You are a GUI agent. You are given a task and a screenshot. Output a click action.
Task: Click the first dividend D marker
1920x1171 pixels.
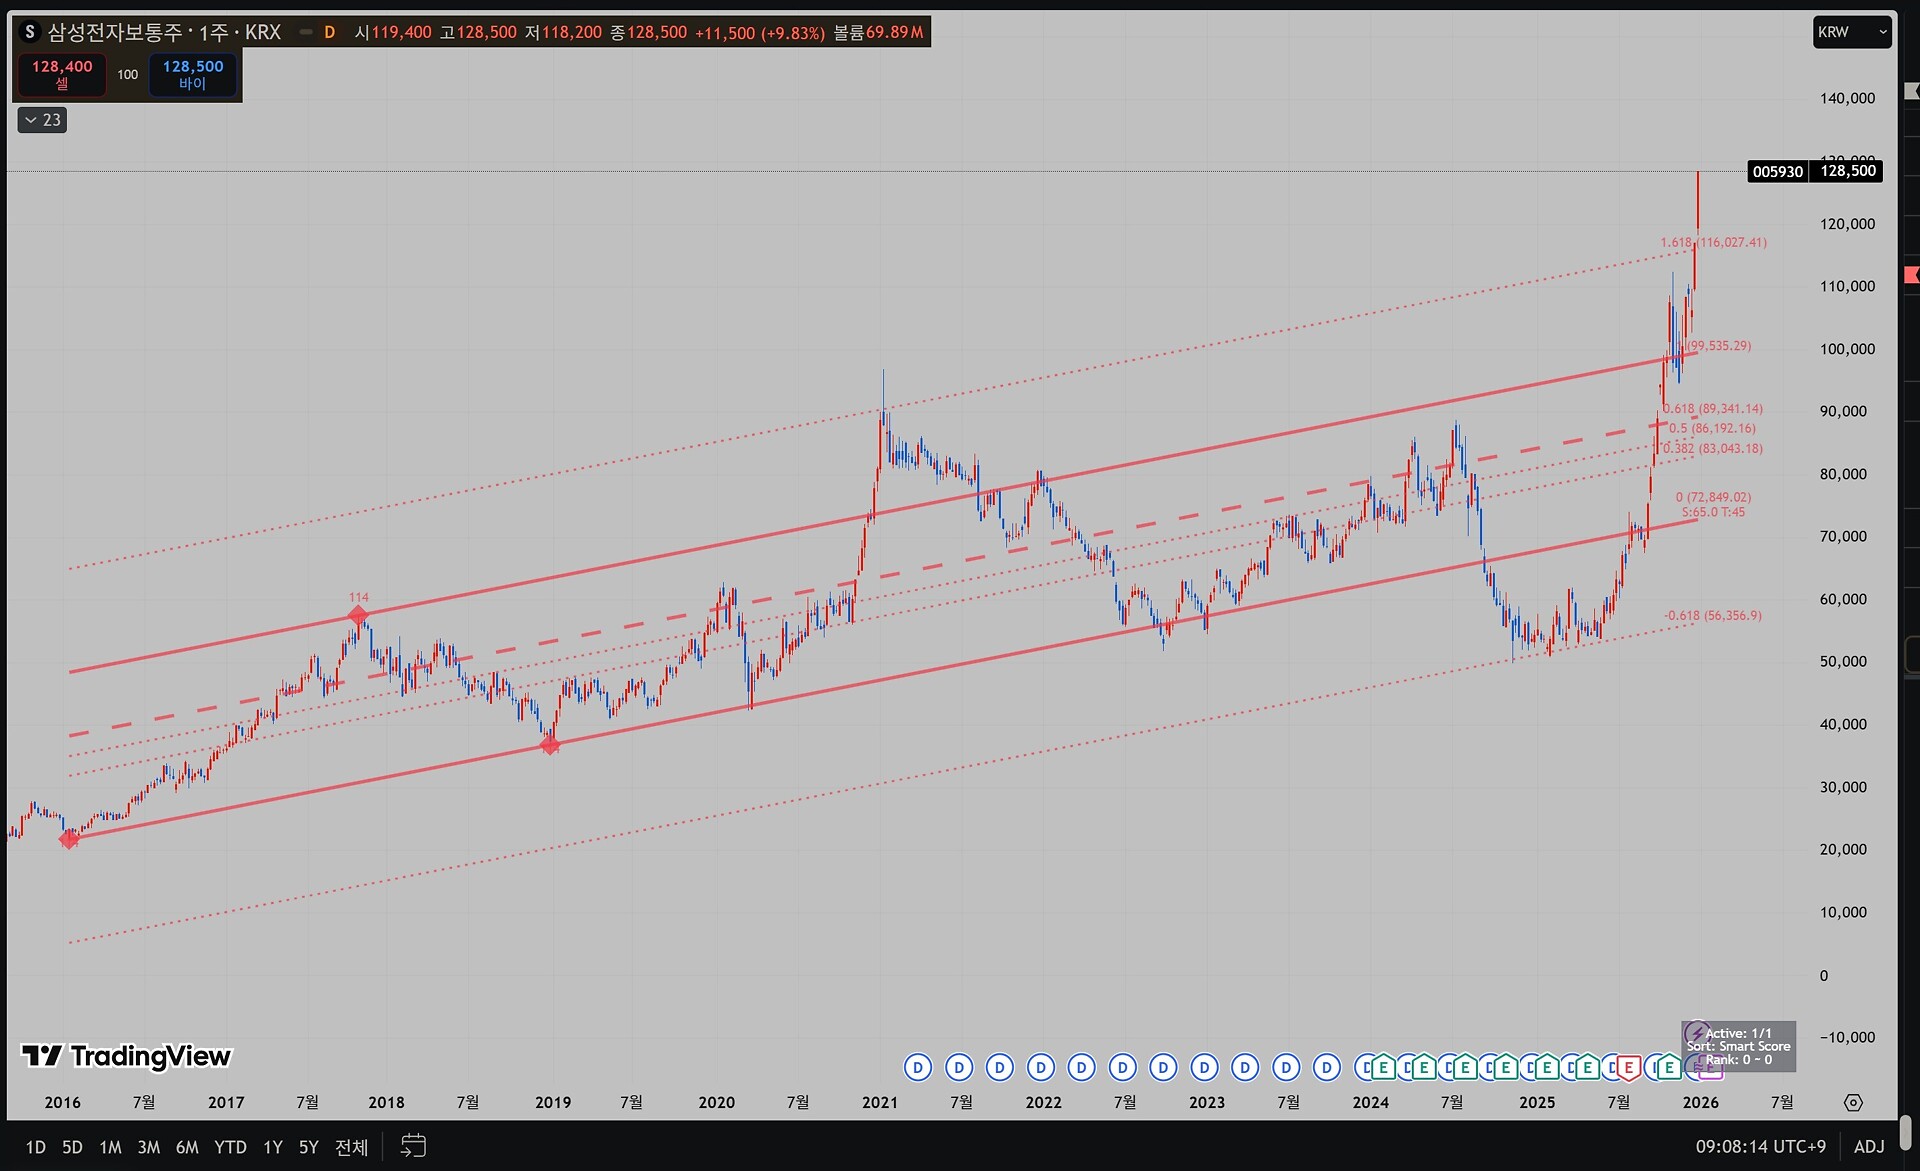[917, 1068]
